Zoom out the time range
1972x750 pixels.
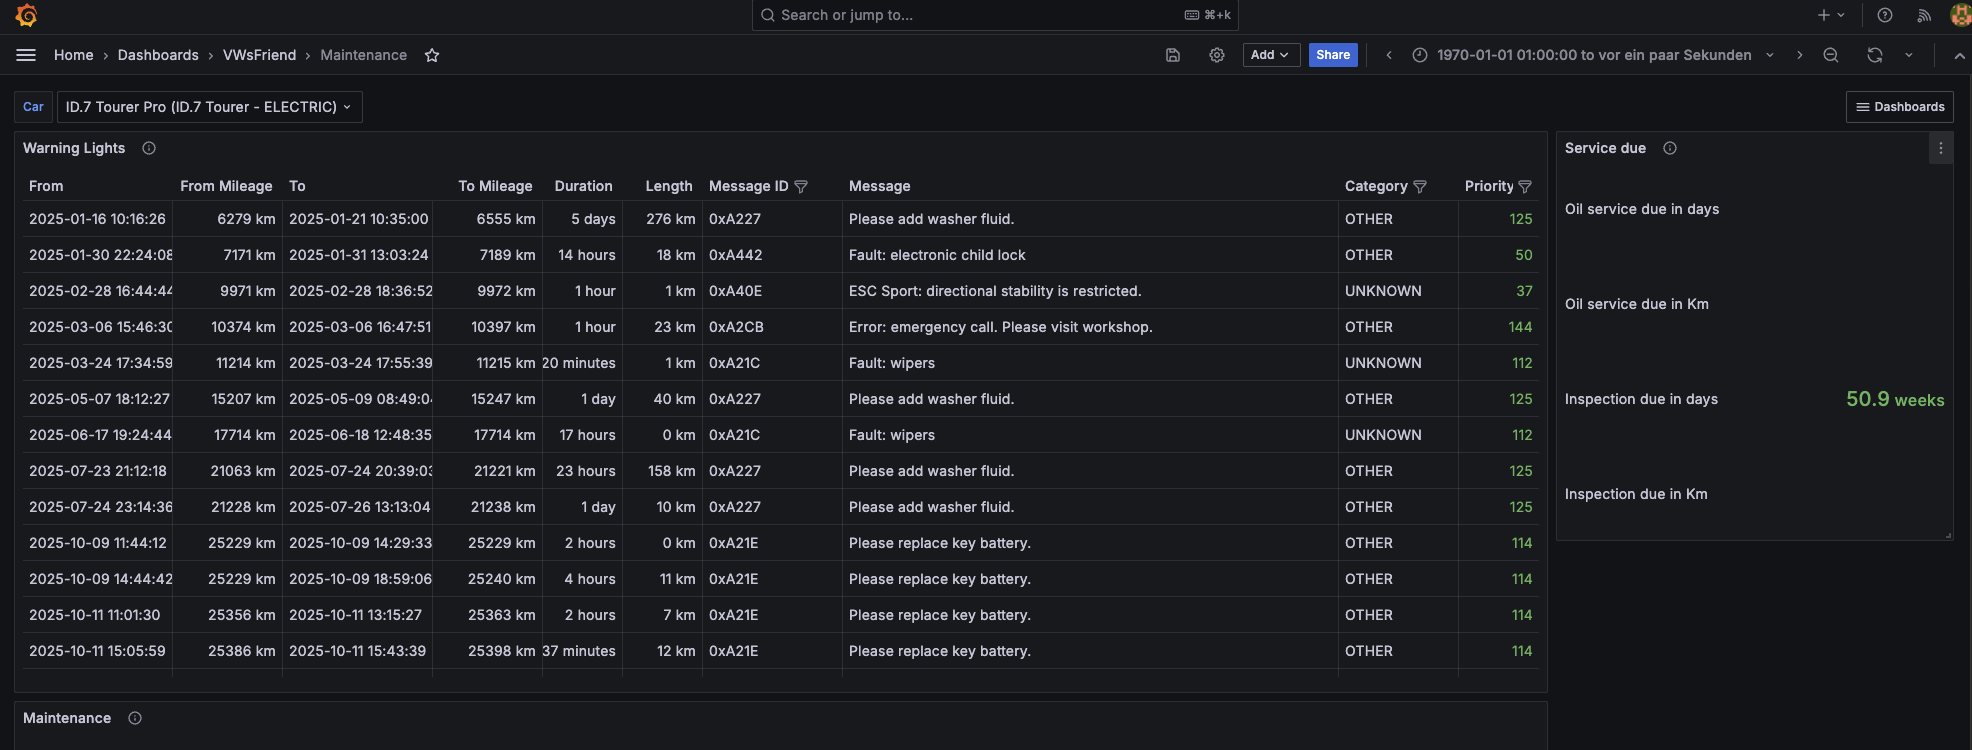coord(1831,55)
